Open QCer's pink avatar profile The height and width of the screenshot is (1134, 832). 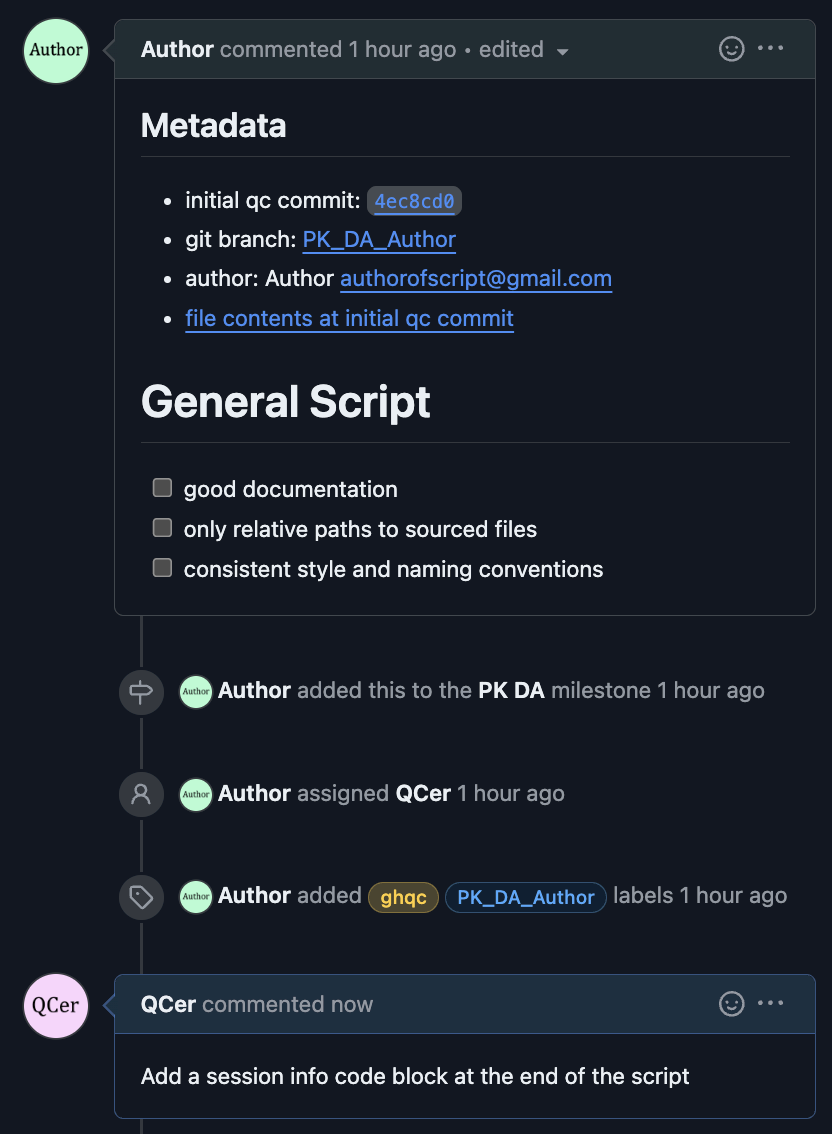click(56, 1006)
